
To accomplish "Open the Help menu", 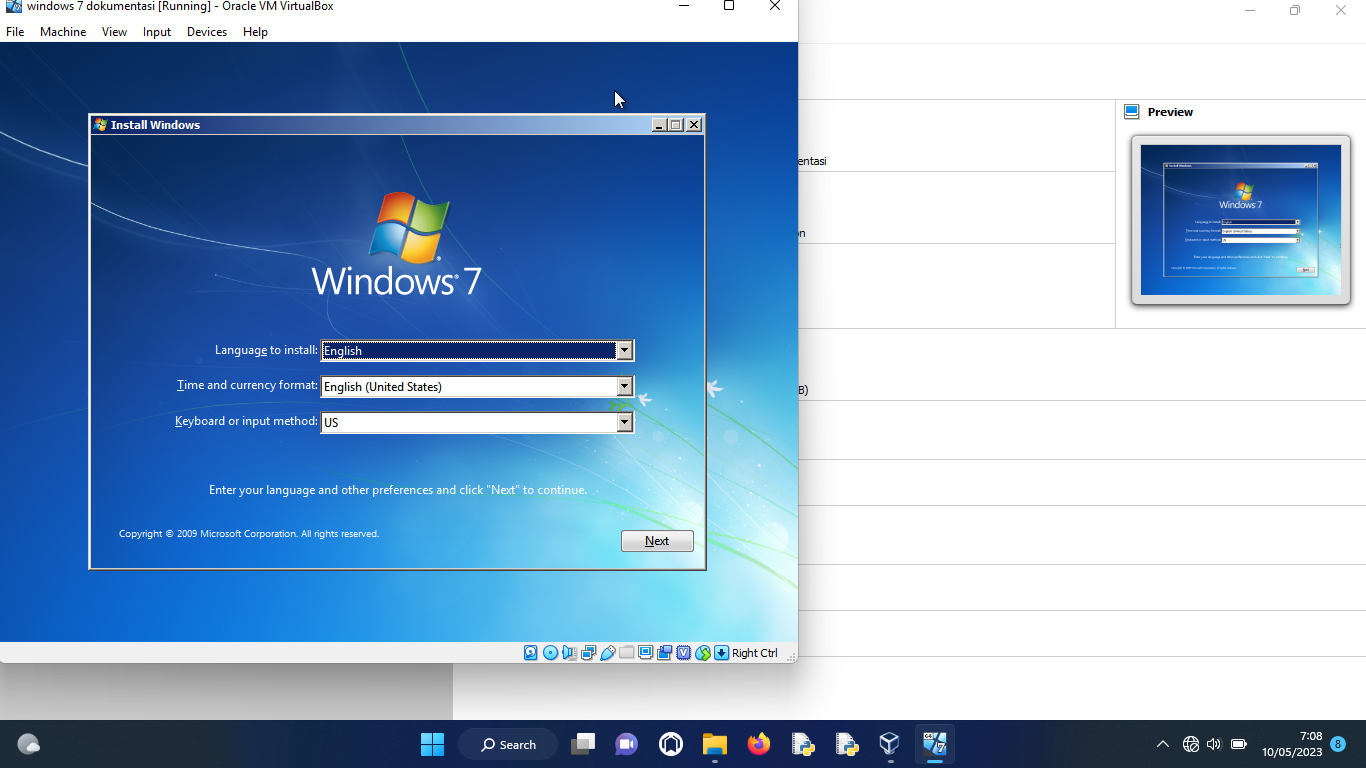I will click(x=255, y=32).
